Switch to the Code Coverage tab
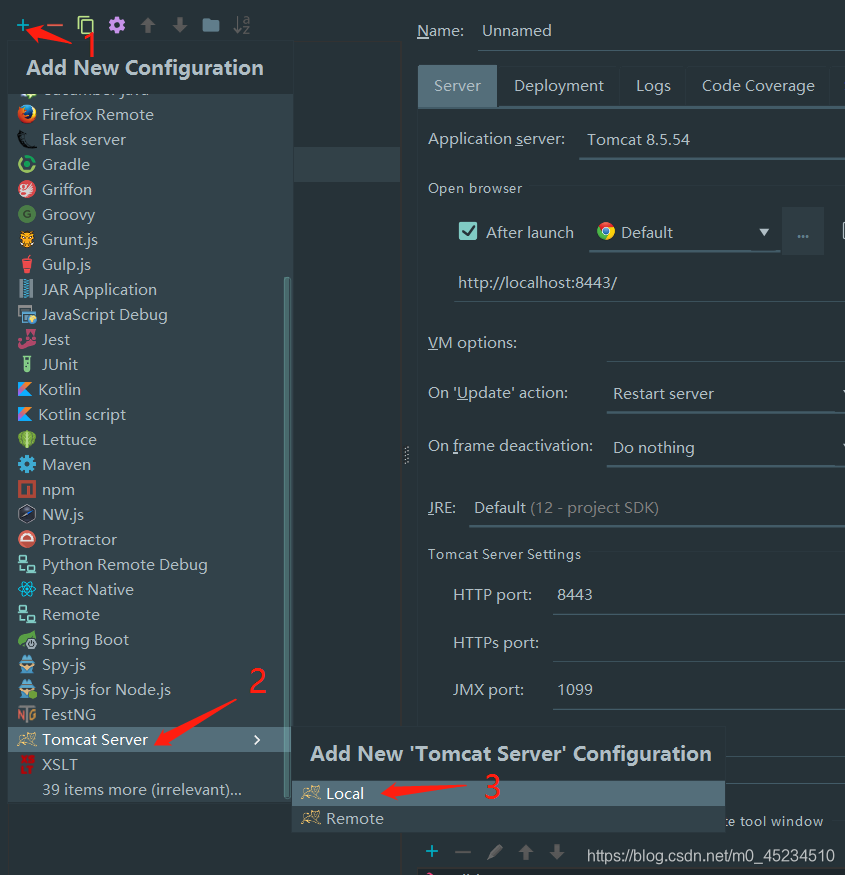This screenshot has height=875, width=845. pyautogui.click(x=758, y=85)
